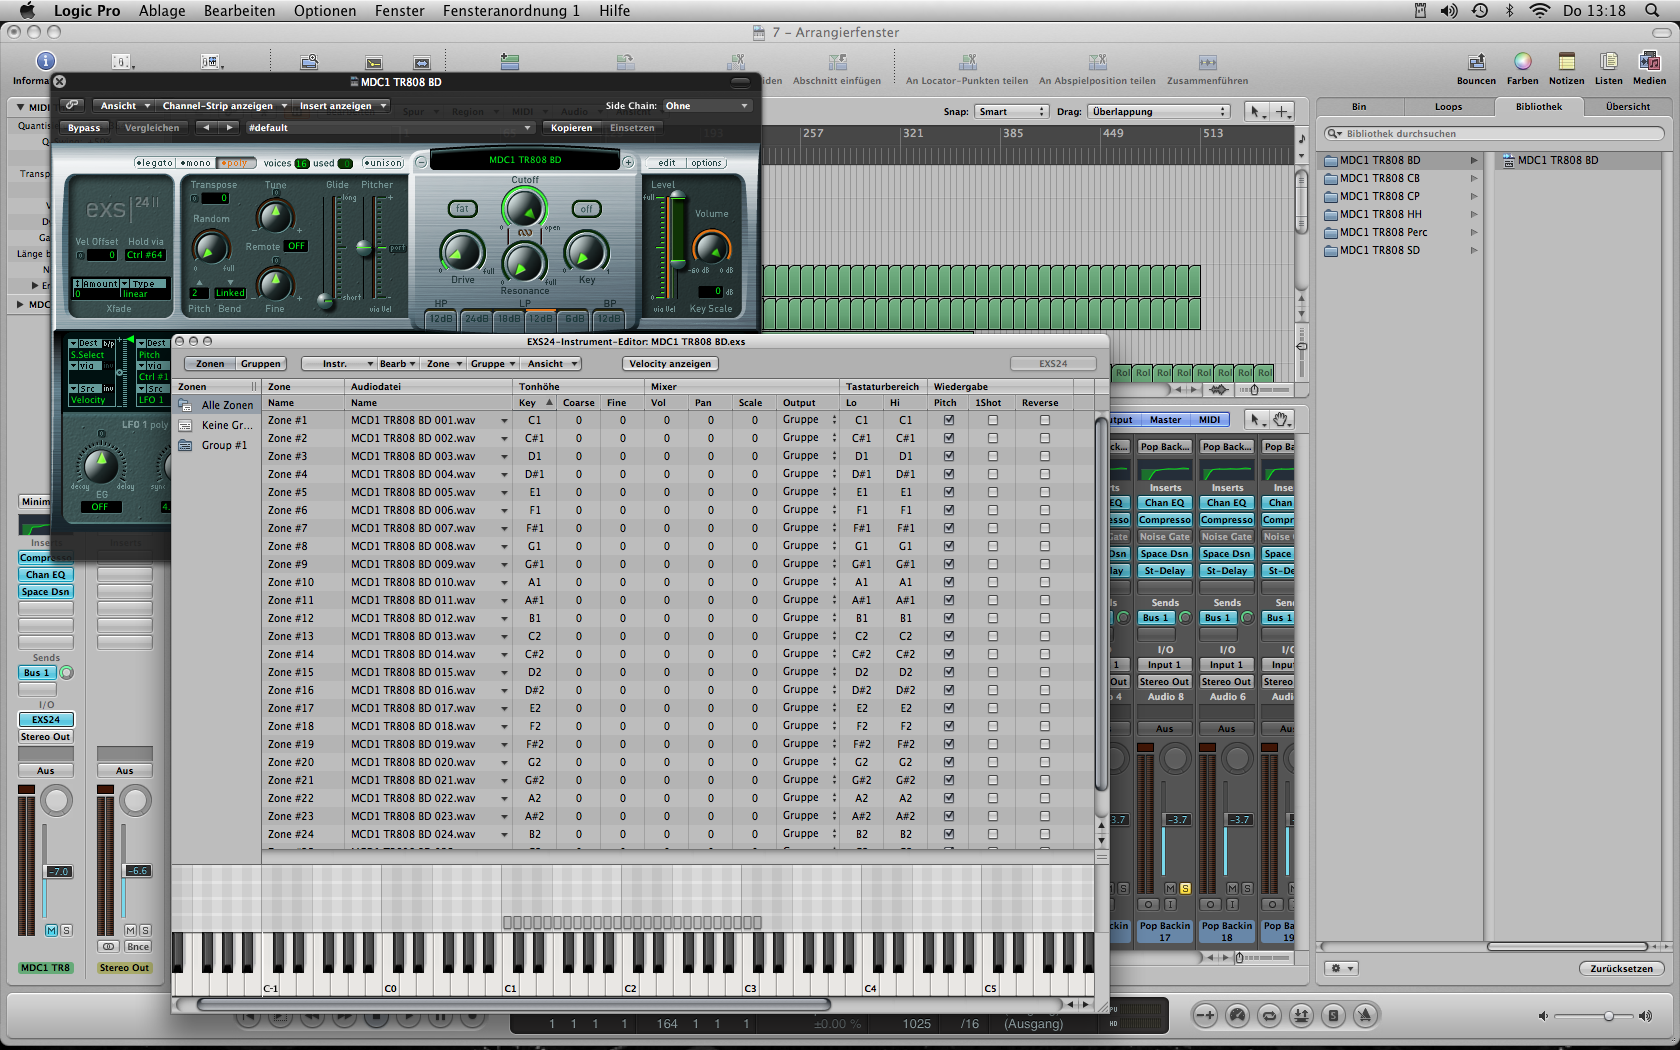Open Insert anzeigen dropdown
This screenshot has height=1050, width=1680.
coord(342,105)
